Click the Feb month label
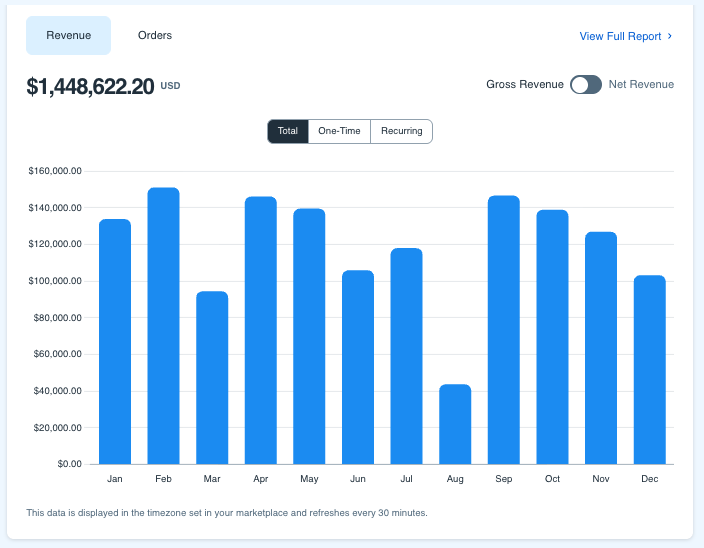 click(163, 479)
